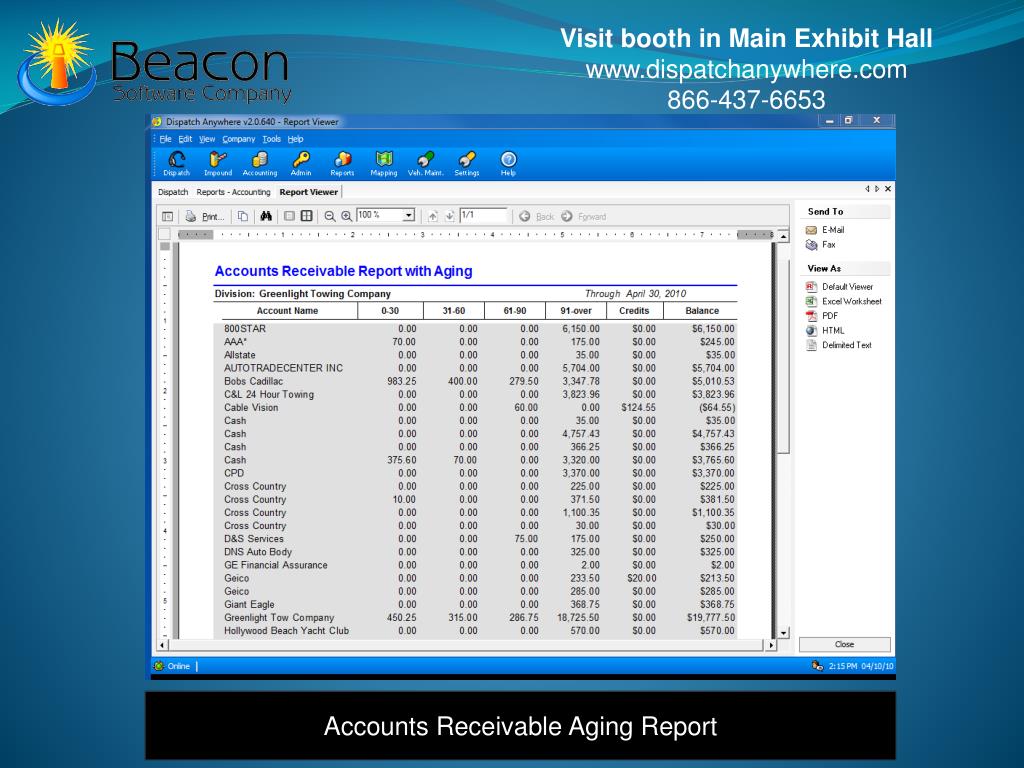The height and width of the screenshot is (768, 1024).
Task: Open the Veh. Maint. toolbar icon
Action: click(x=425, y=163)
